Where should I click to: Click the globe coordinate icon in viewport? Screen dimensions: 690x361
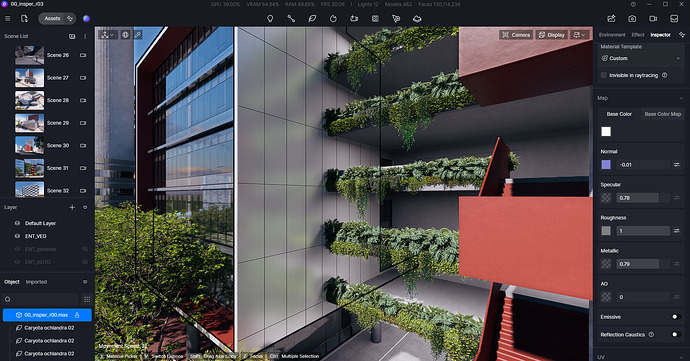click(x=125, y=35)
